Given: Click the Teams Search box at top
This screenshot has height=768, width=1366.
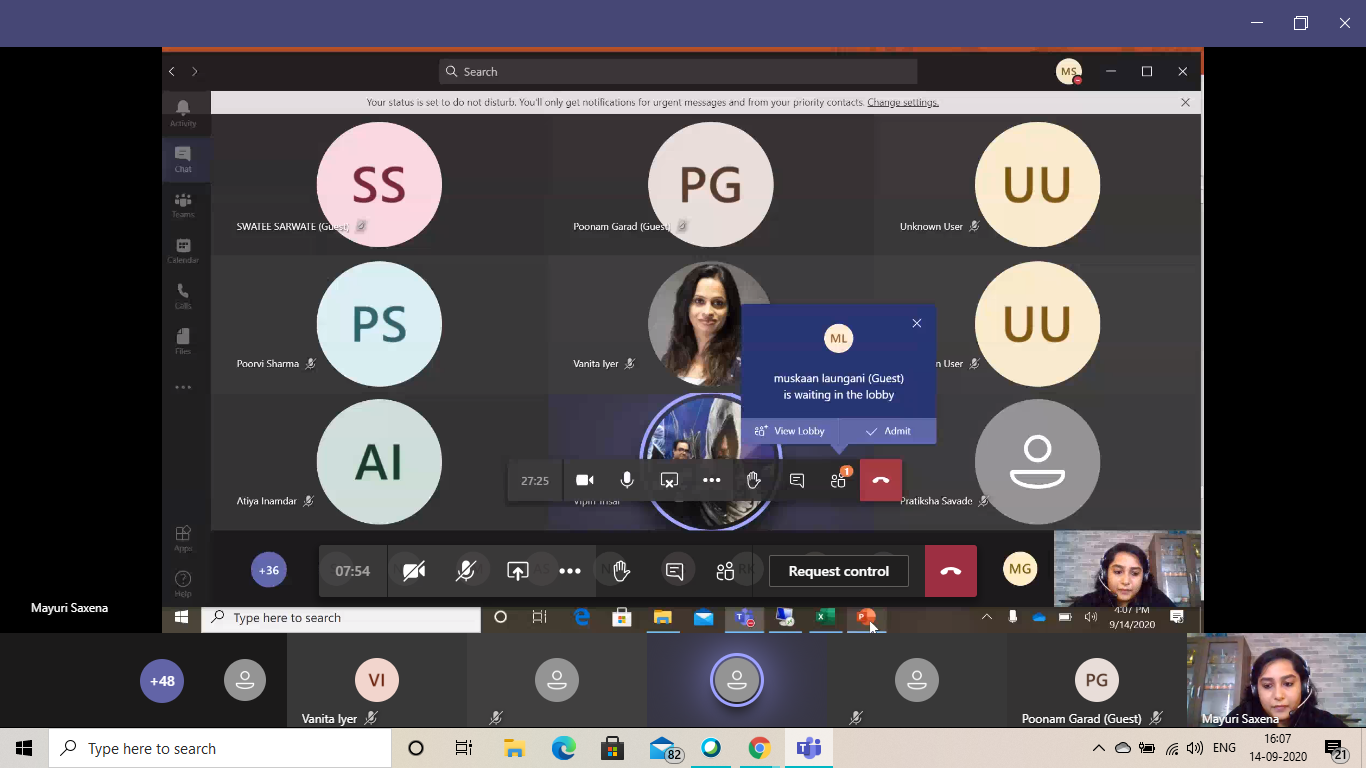Looking at the screenshot, I should click(x=678, y=72).
